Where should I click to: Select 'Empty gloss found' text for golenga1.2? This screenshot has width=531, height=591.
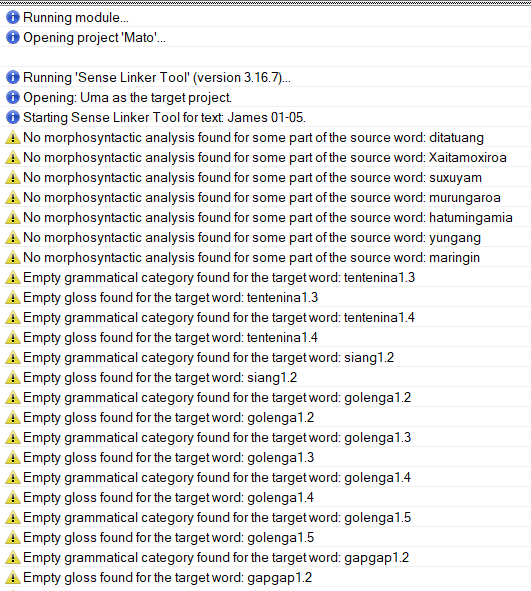[x=168, y=417]
